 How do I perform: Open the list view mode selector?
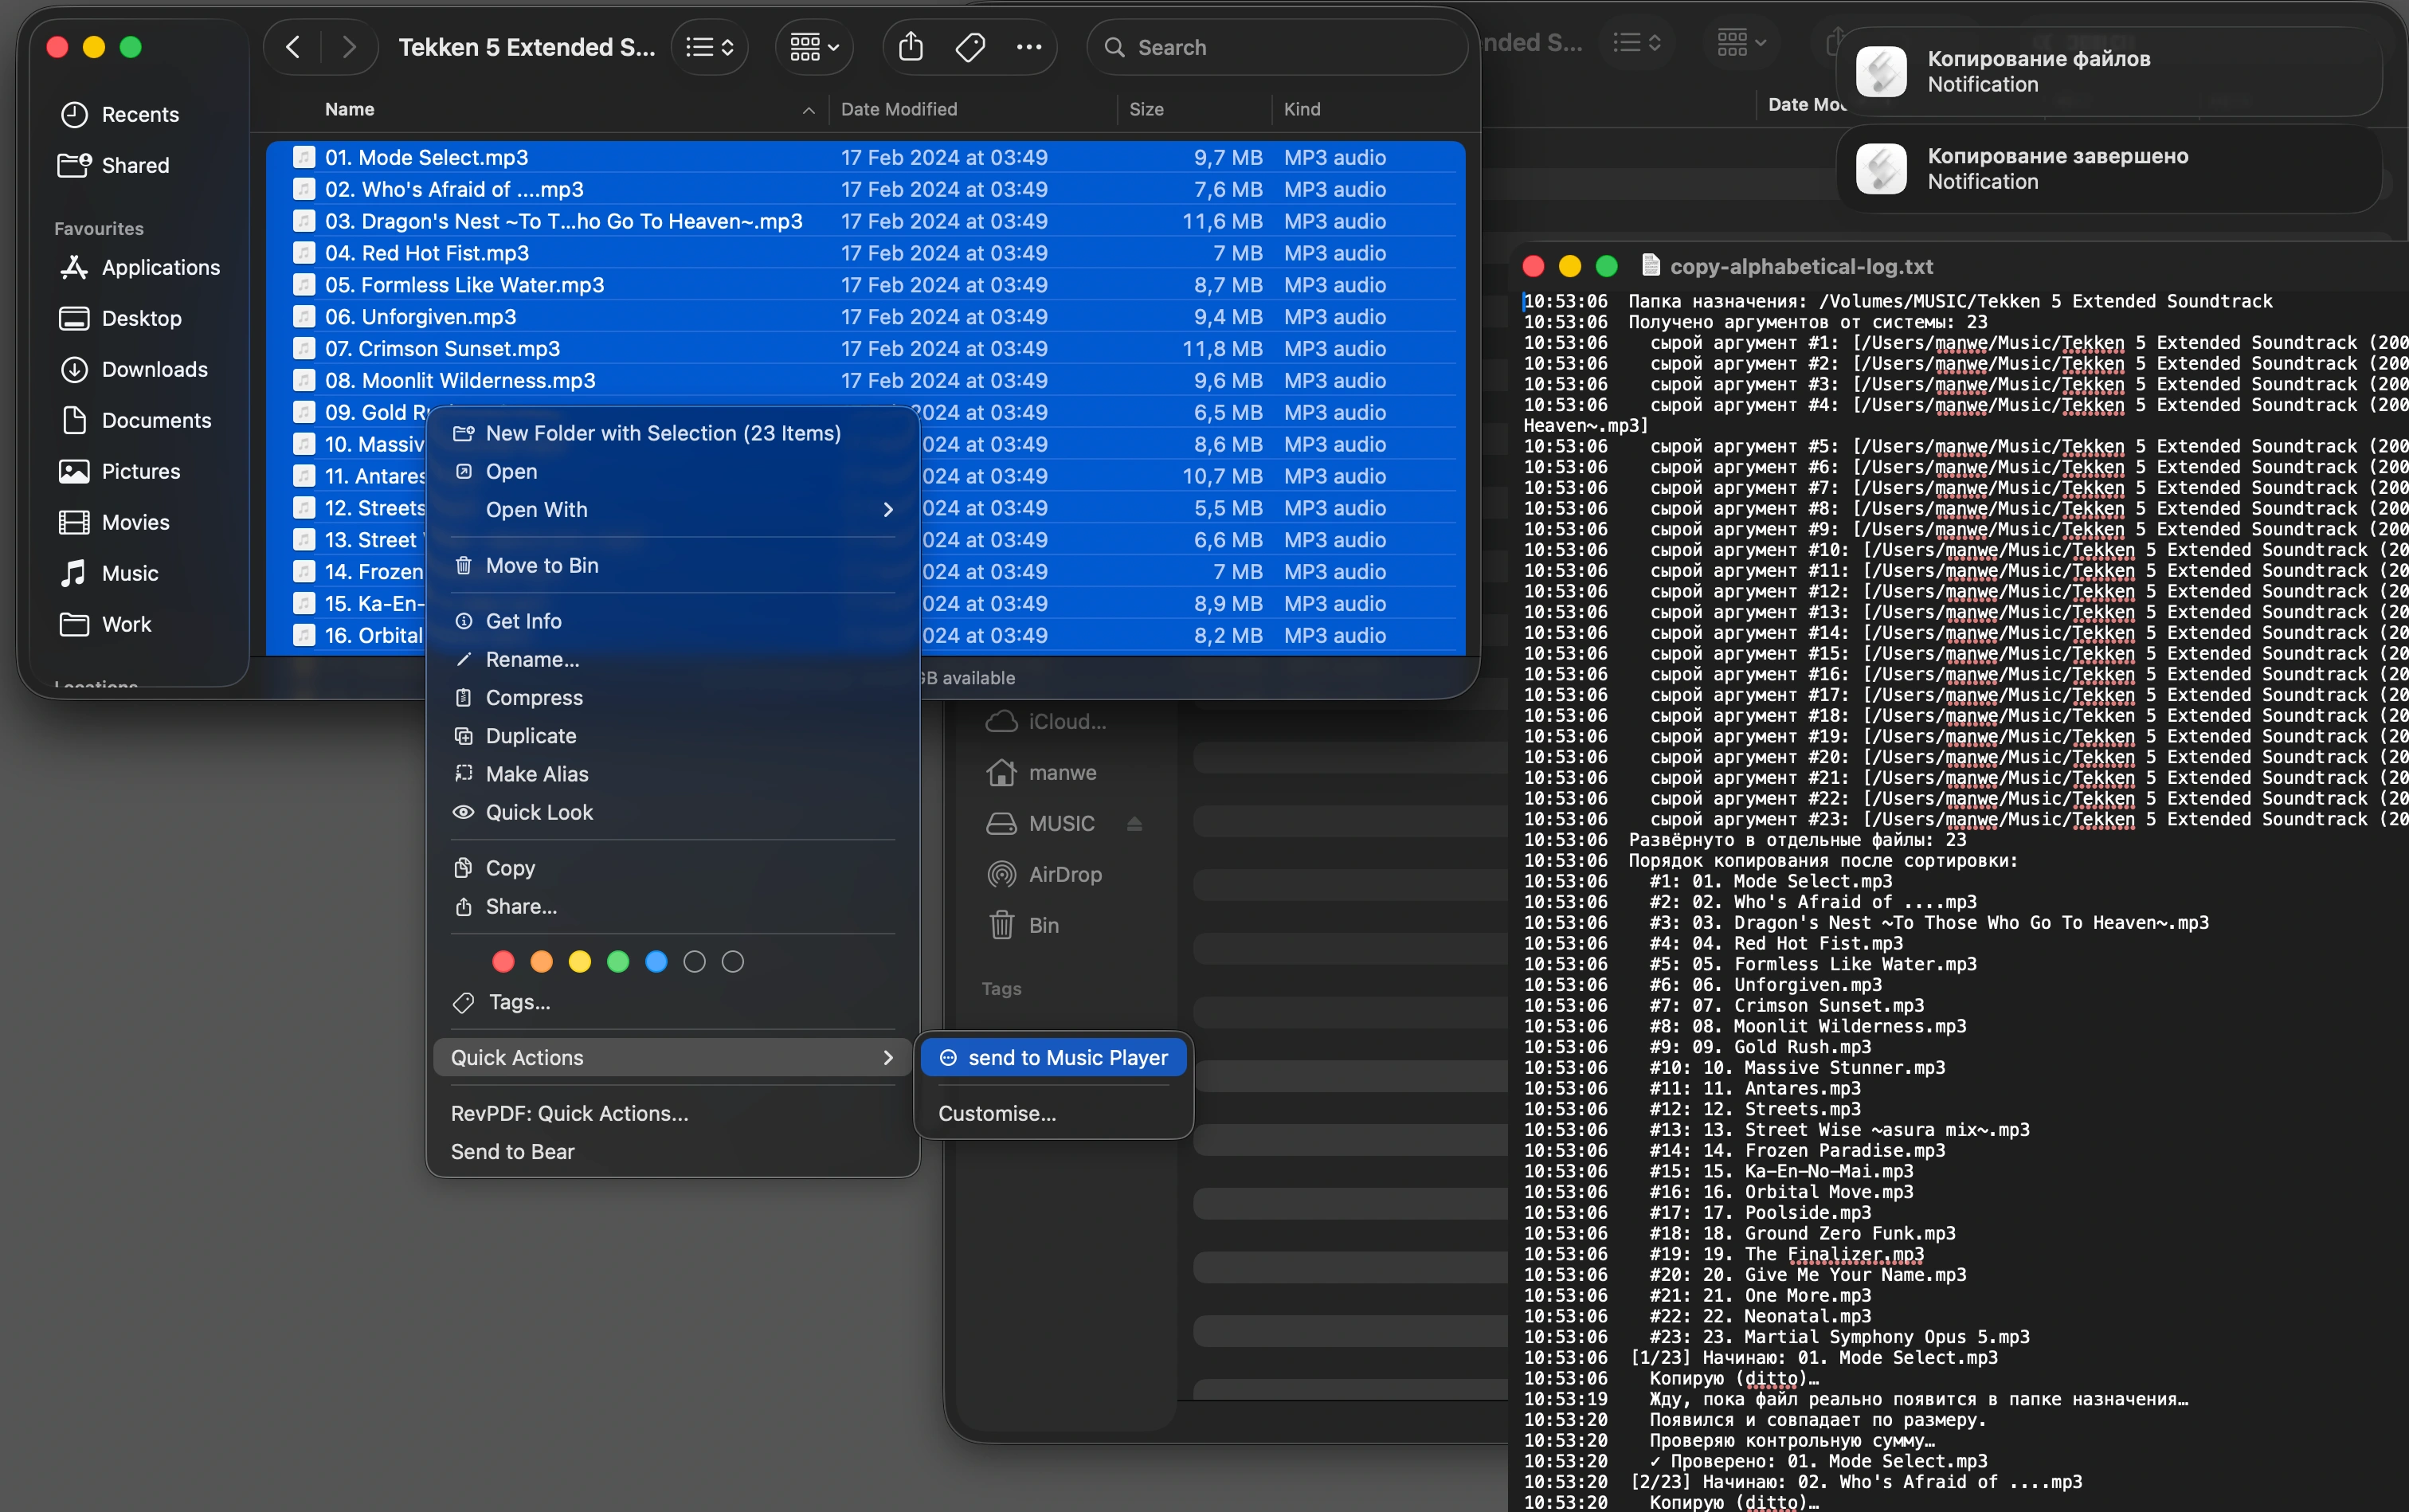point(710,47)
